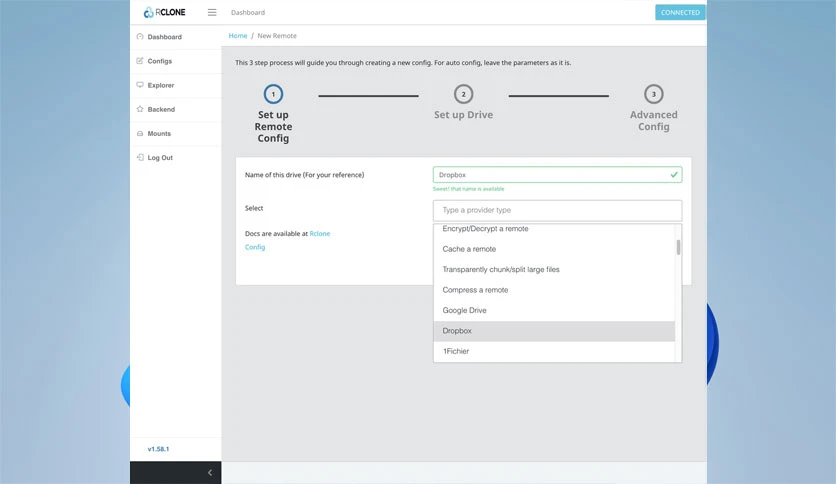Click the drive name input field

[557, 175]
